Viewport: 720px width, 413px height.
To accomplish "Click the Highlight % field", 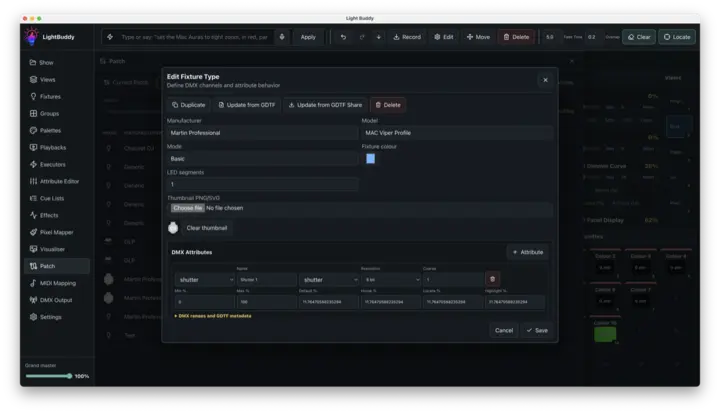I will click(x=515, y=302).
